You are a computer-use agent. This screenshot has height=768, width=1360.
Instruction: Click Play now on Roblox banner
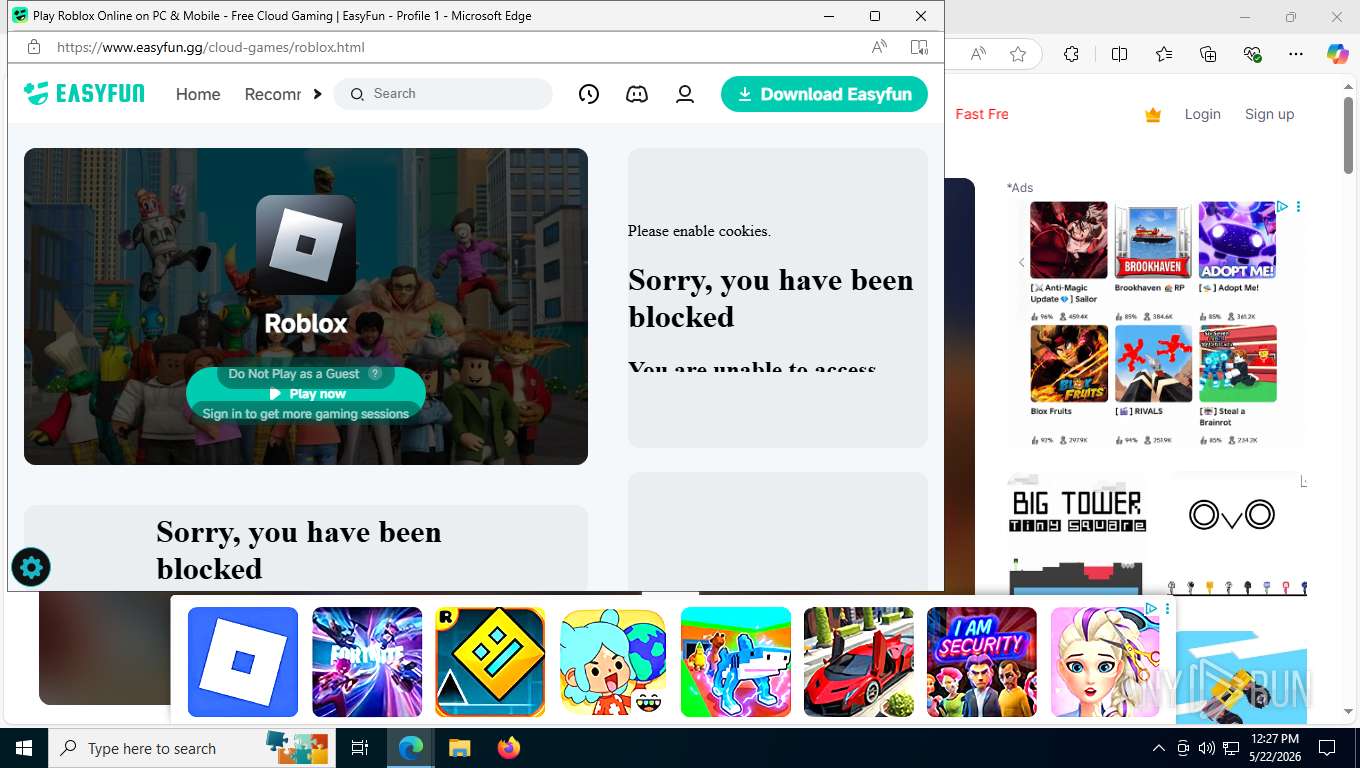(306, 394)
